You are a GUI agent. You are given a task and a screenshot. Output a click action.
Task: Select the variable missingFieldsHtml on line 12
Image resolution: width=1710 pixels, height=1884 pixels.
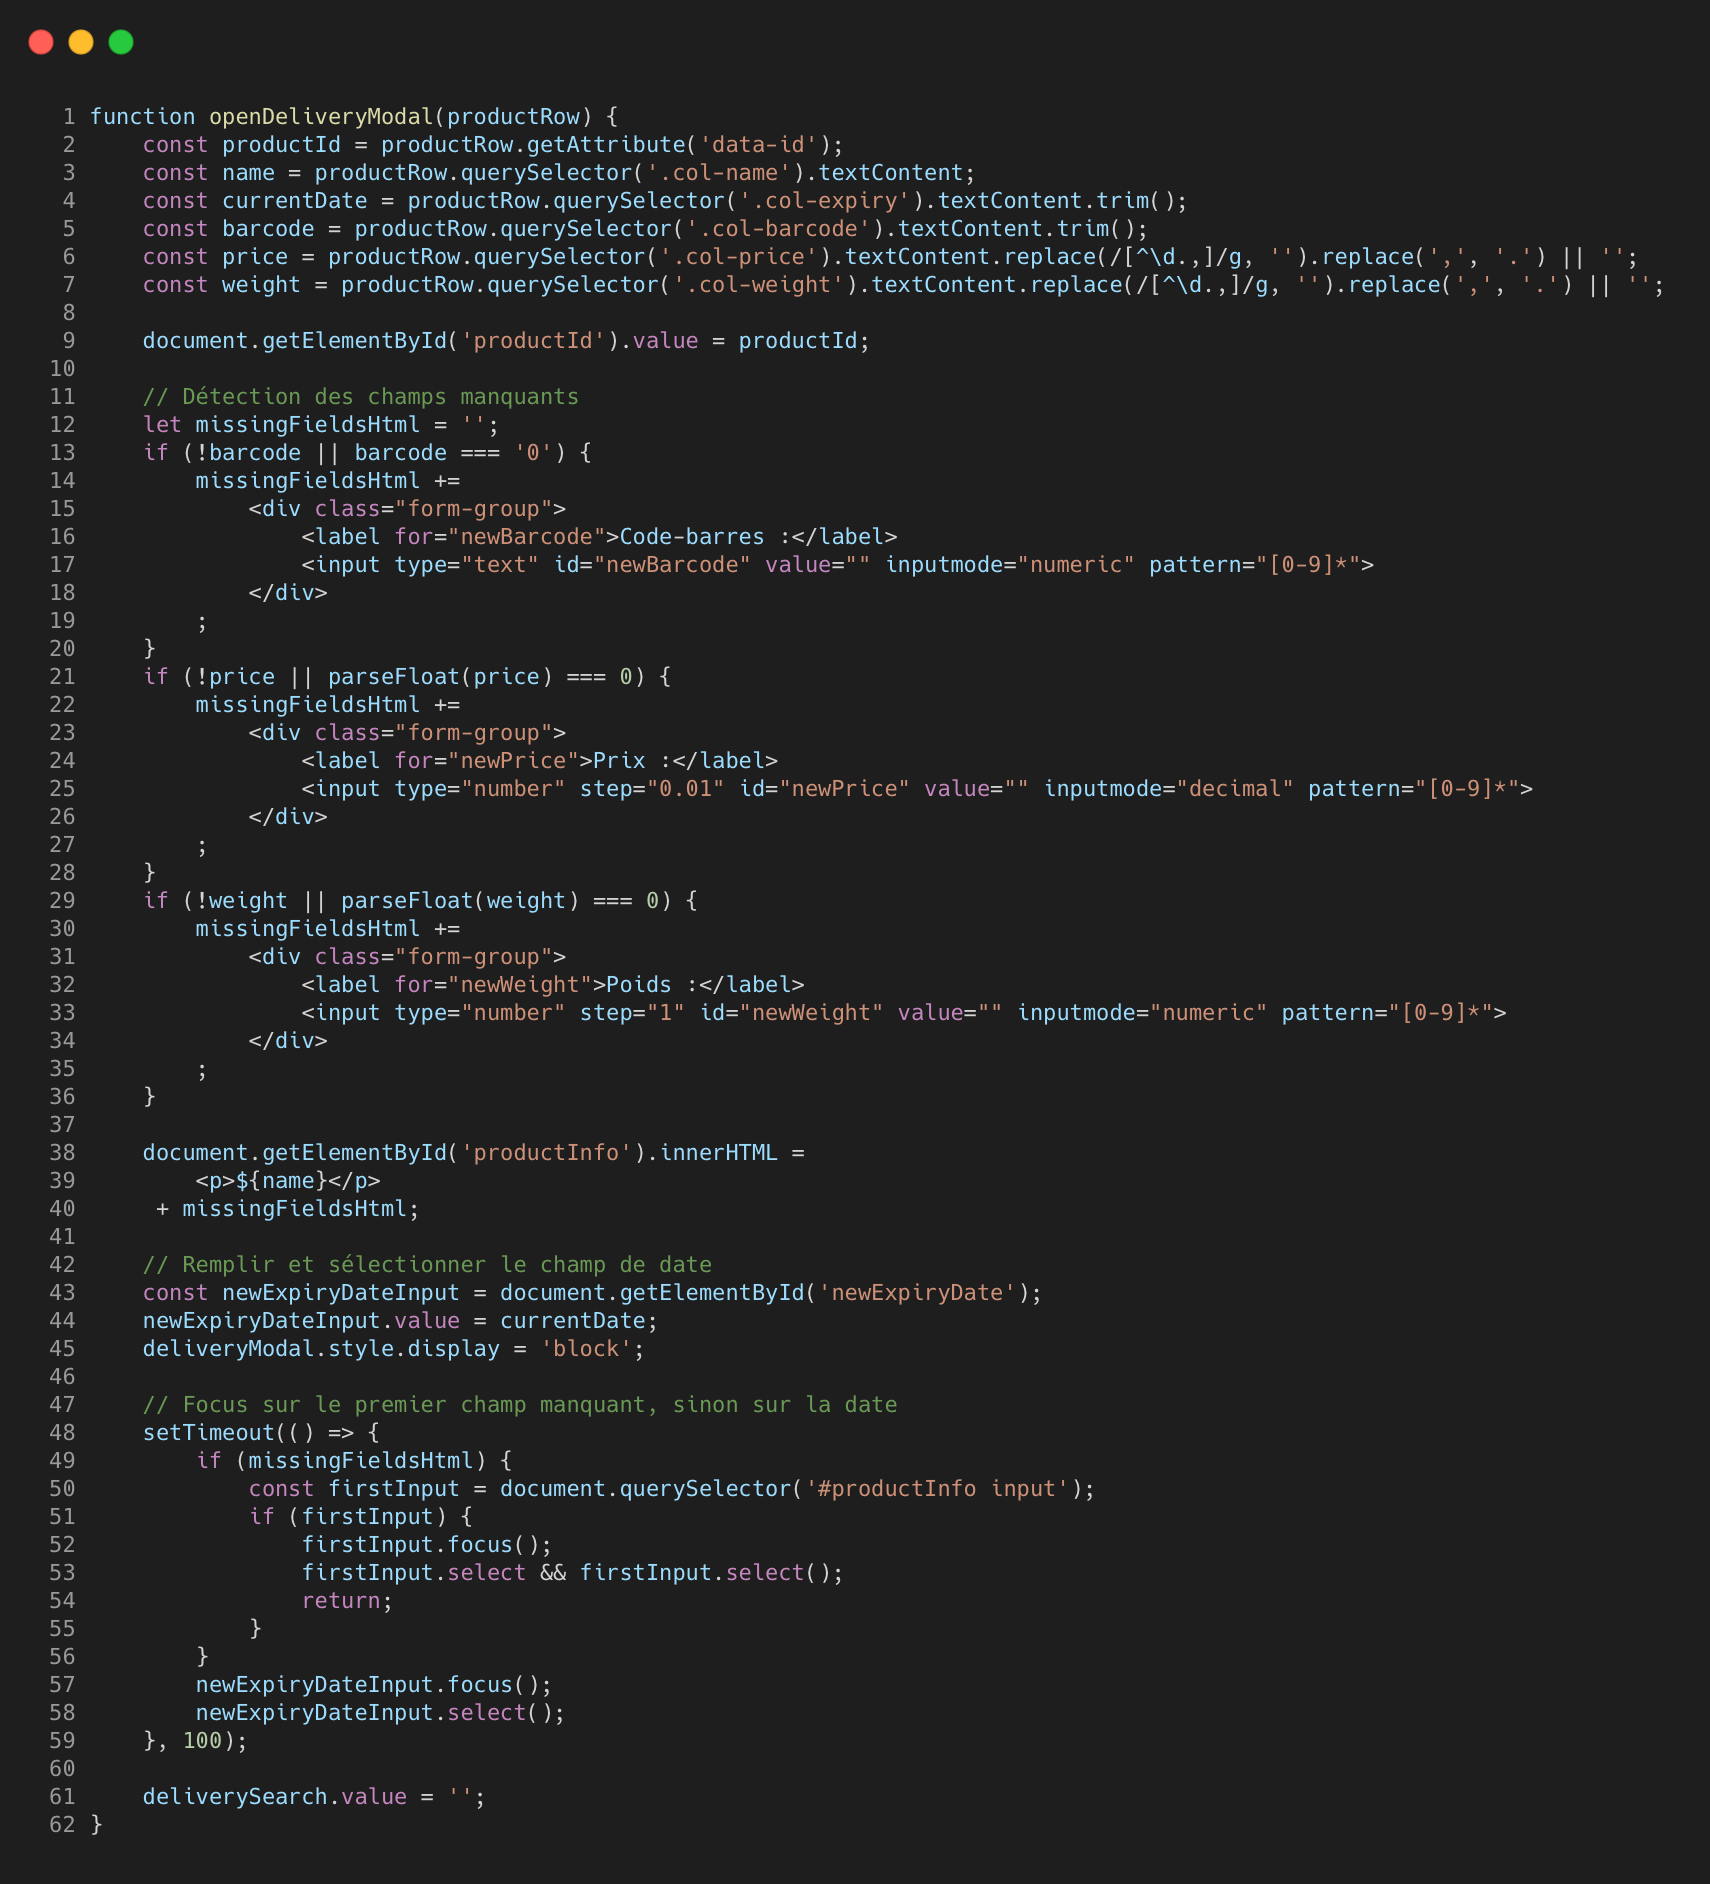(306, 424)
